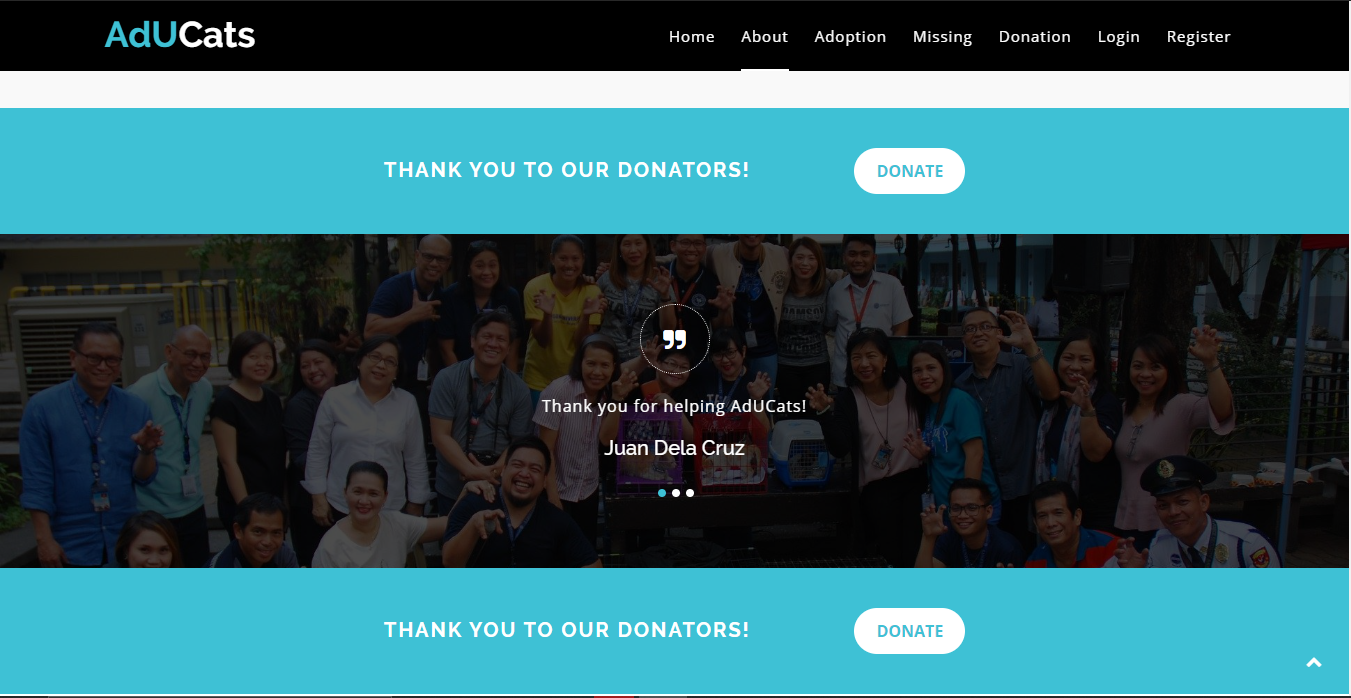Switch to the third testimonial dot
The width and height of the screenshot is (1351, 698).
click(x=690, y=493)
